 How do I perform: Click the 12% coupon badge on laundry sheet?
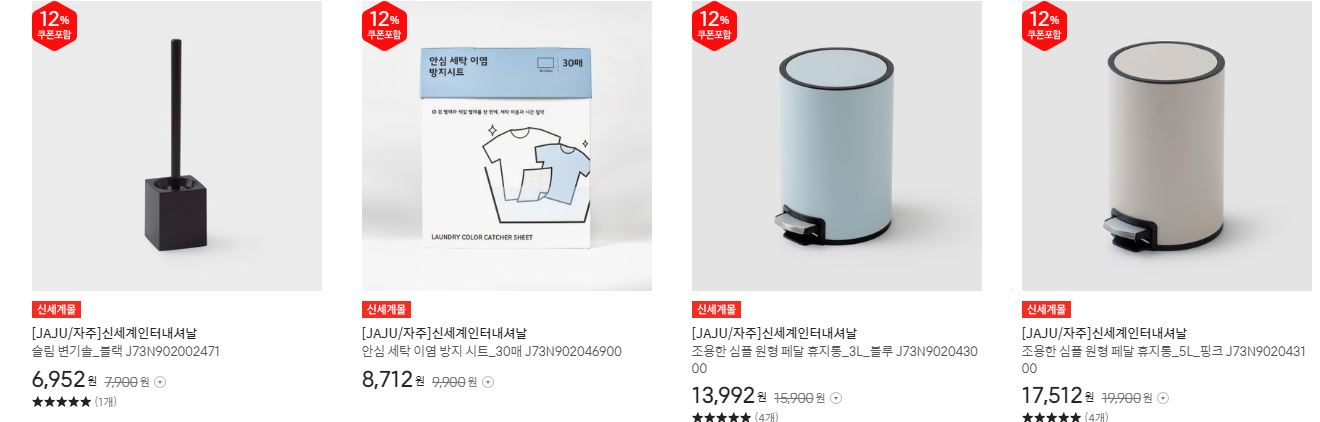[x=385, y=24]
